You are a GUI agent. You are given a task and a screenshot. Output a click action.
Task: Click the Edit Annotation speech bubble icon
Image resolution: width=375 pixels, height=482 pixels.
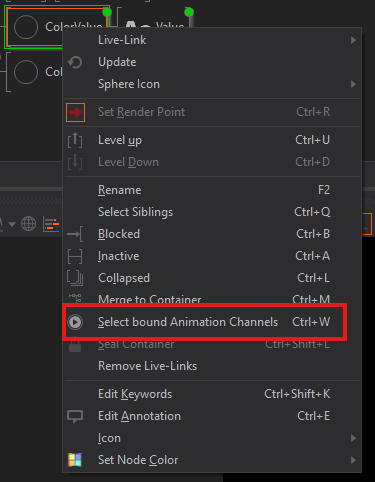point(75,416)
